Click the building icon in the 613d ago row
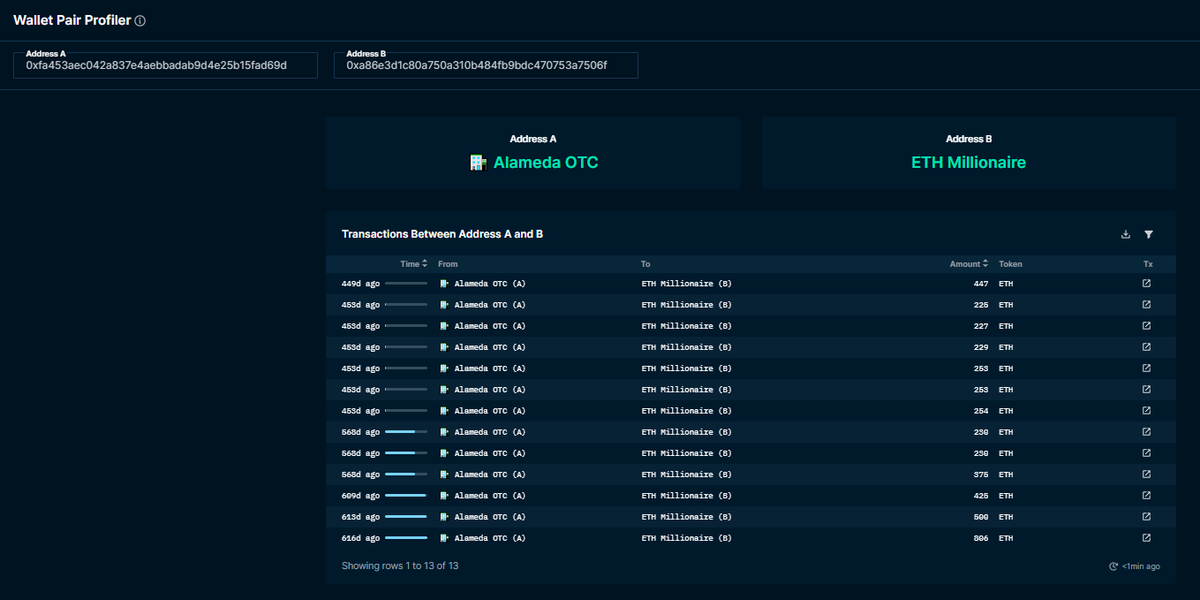The height and width of the screenshot is (600, 1200). point(445,517)
